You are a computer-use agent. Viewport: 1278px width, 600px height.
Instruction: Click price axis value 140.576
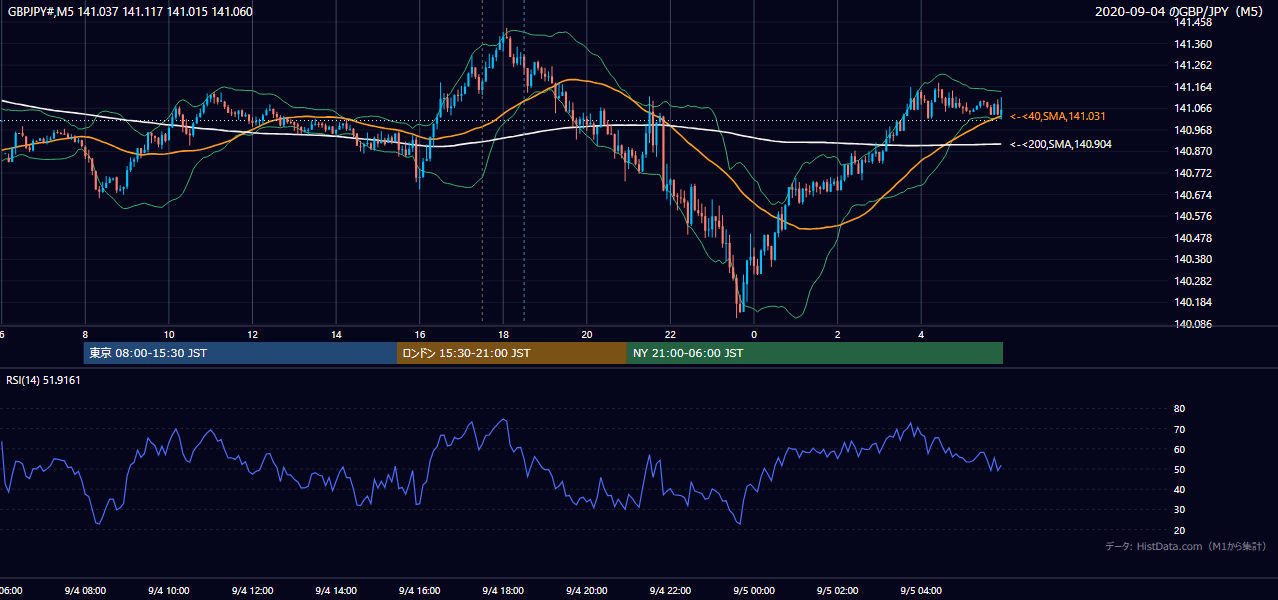1194,216
